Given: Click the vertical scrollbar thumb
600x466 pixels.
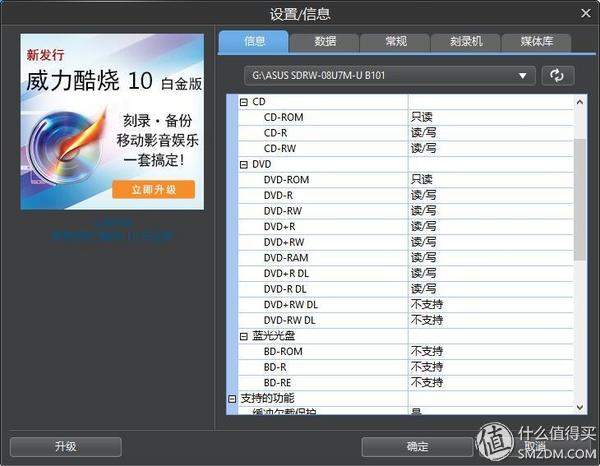Looking at the screenshot, I should (580, 200).
